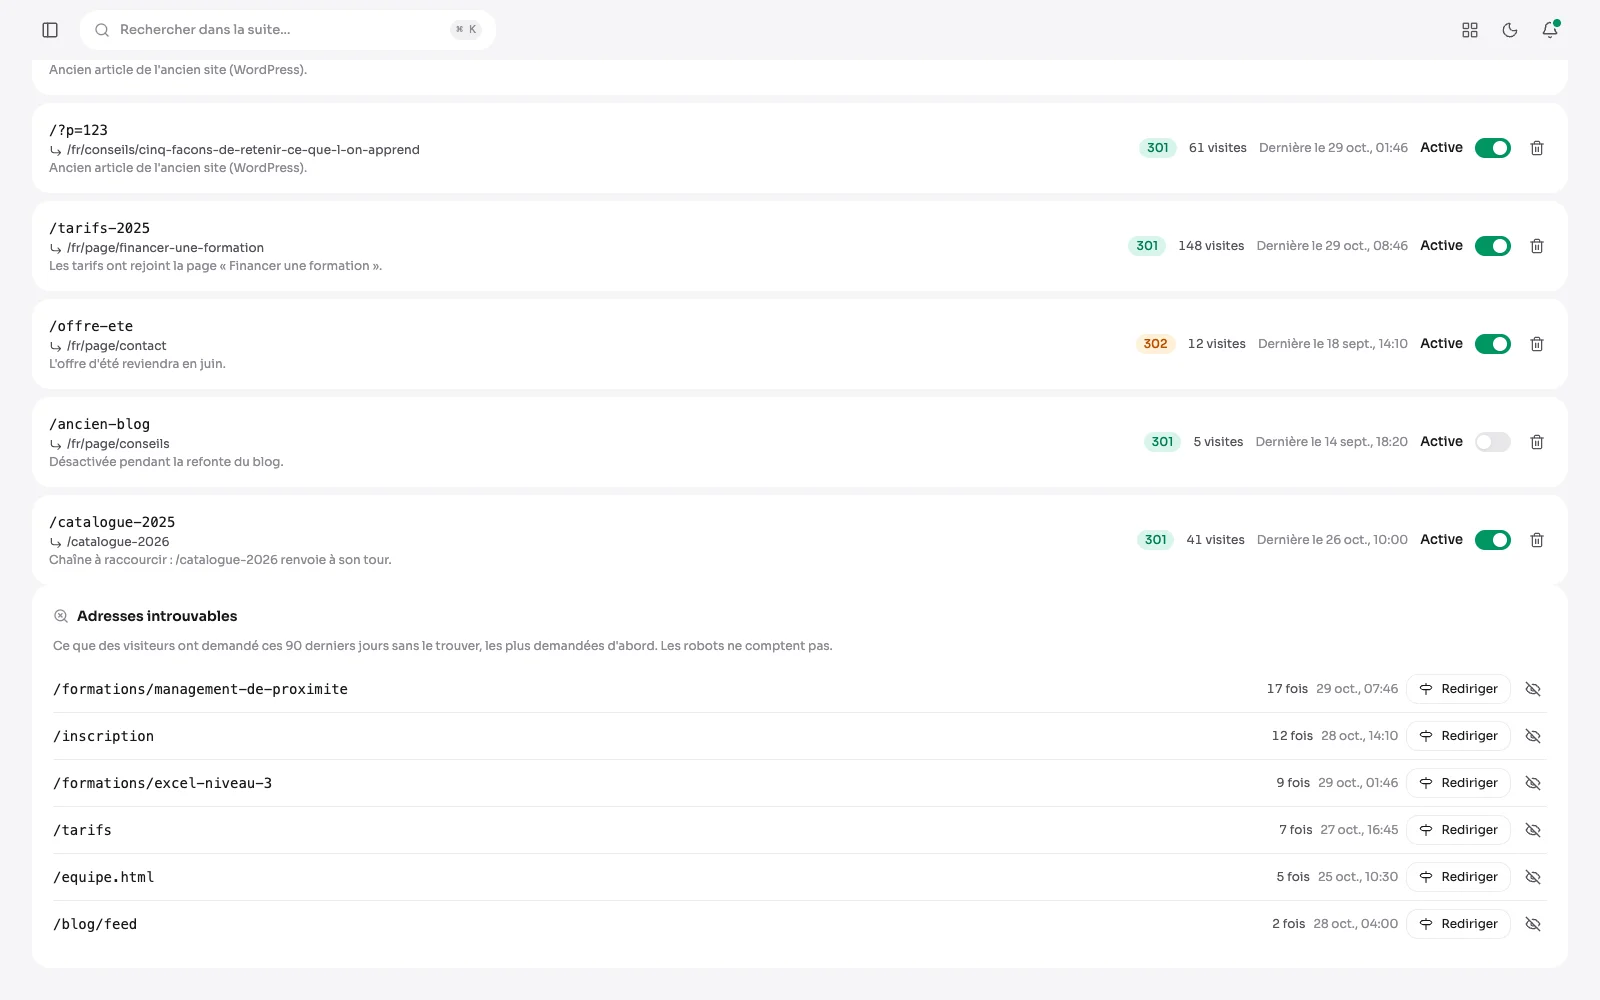The width and height of the screenshot is (1600, 1000).
Task: Click the 148 visites count
Action: [1211, 246]
